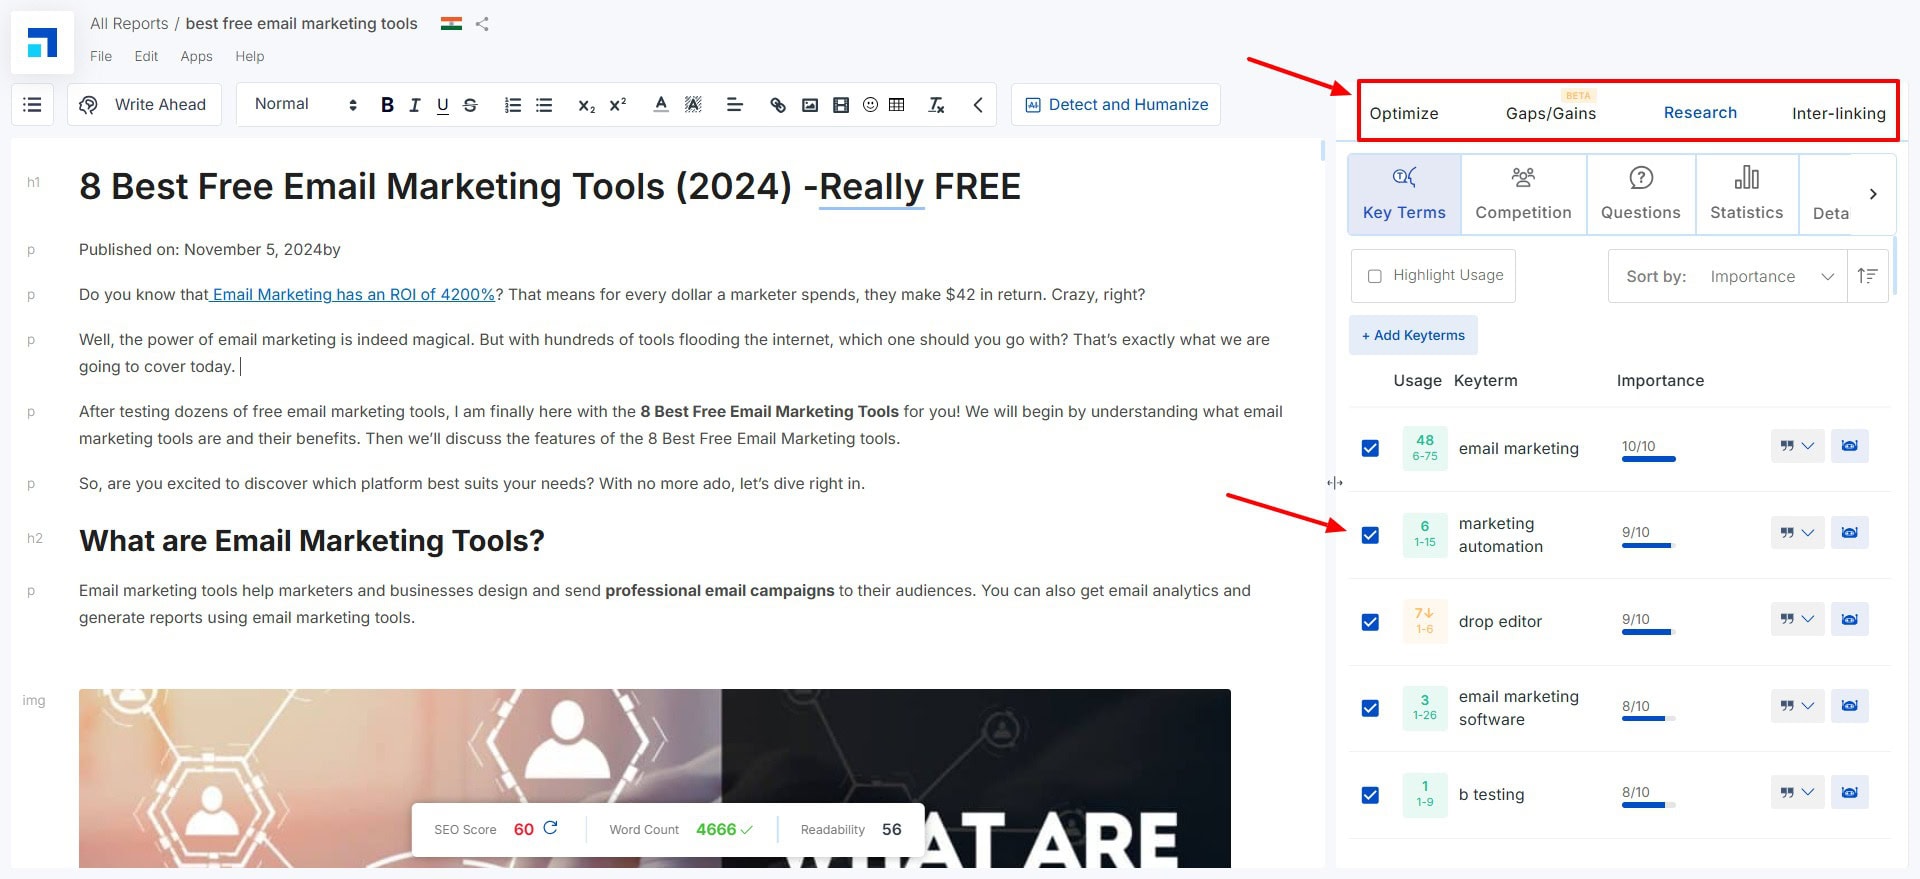Click the Insert Link icon

[777, 105]
